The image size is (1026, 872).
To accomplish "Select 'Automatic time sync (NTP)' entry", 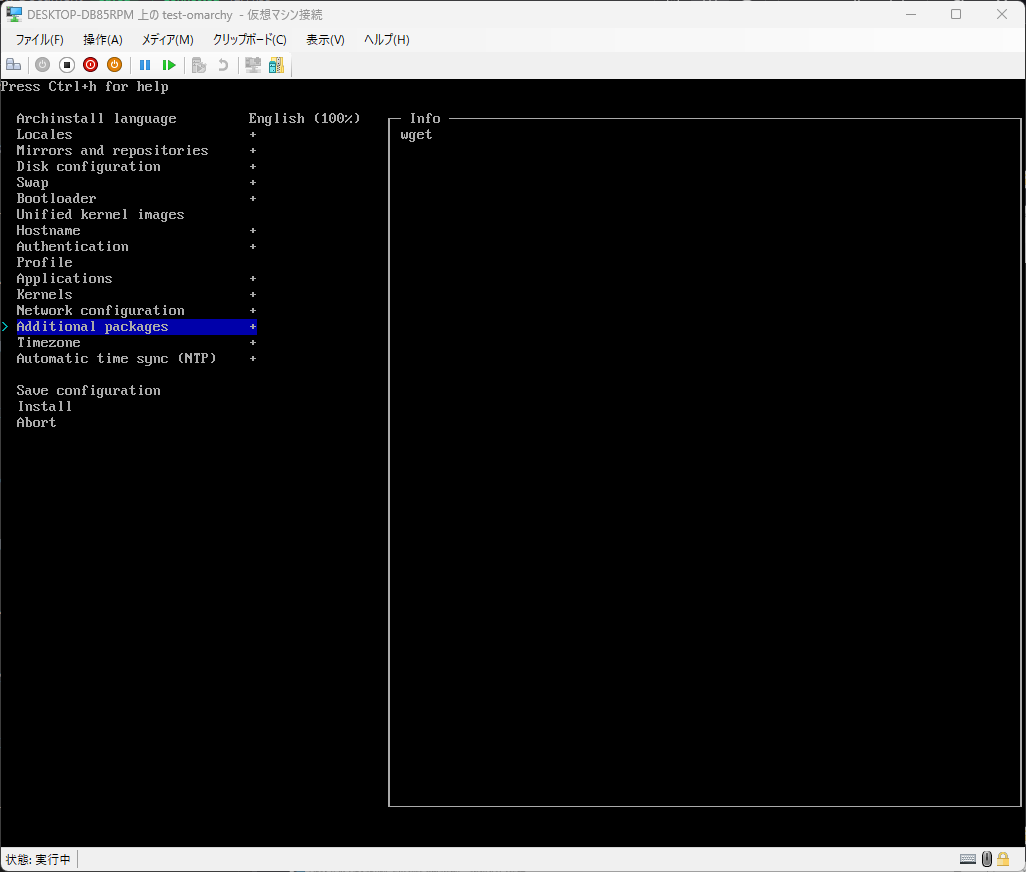I will 116,358.
